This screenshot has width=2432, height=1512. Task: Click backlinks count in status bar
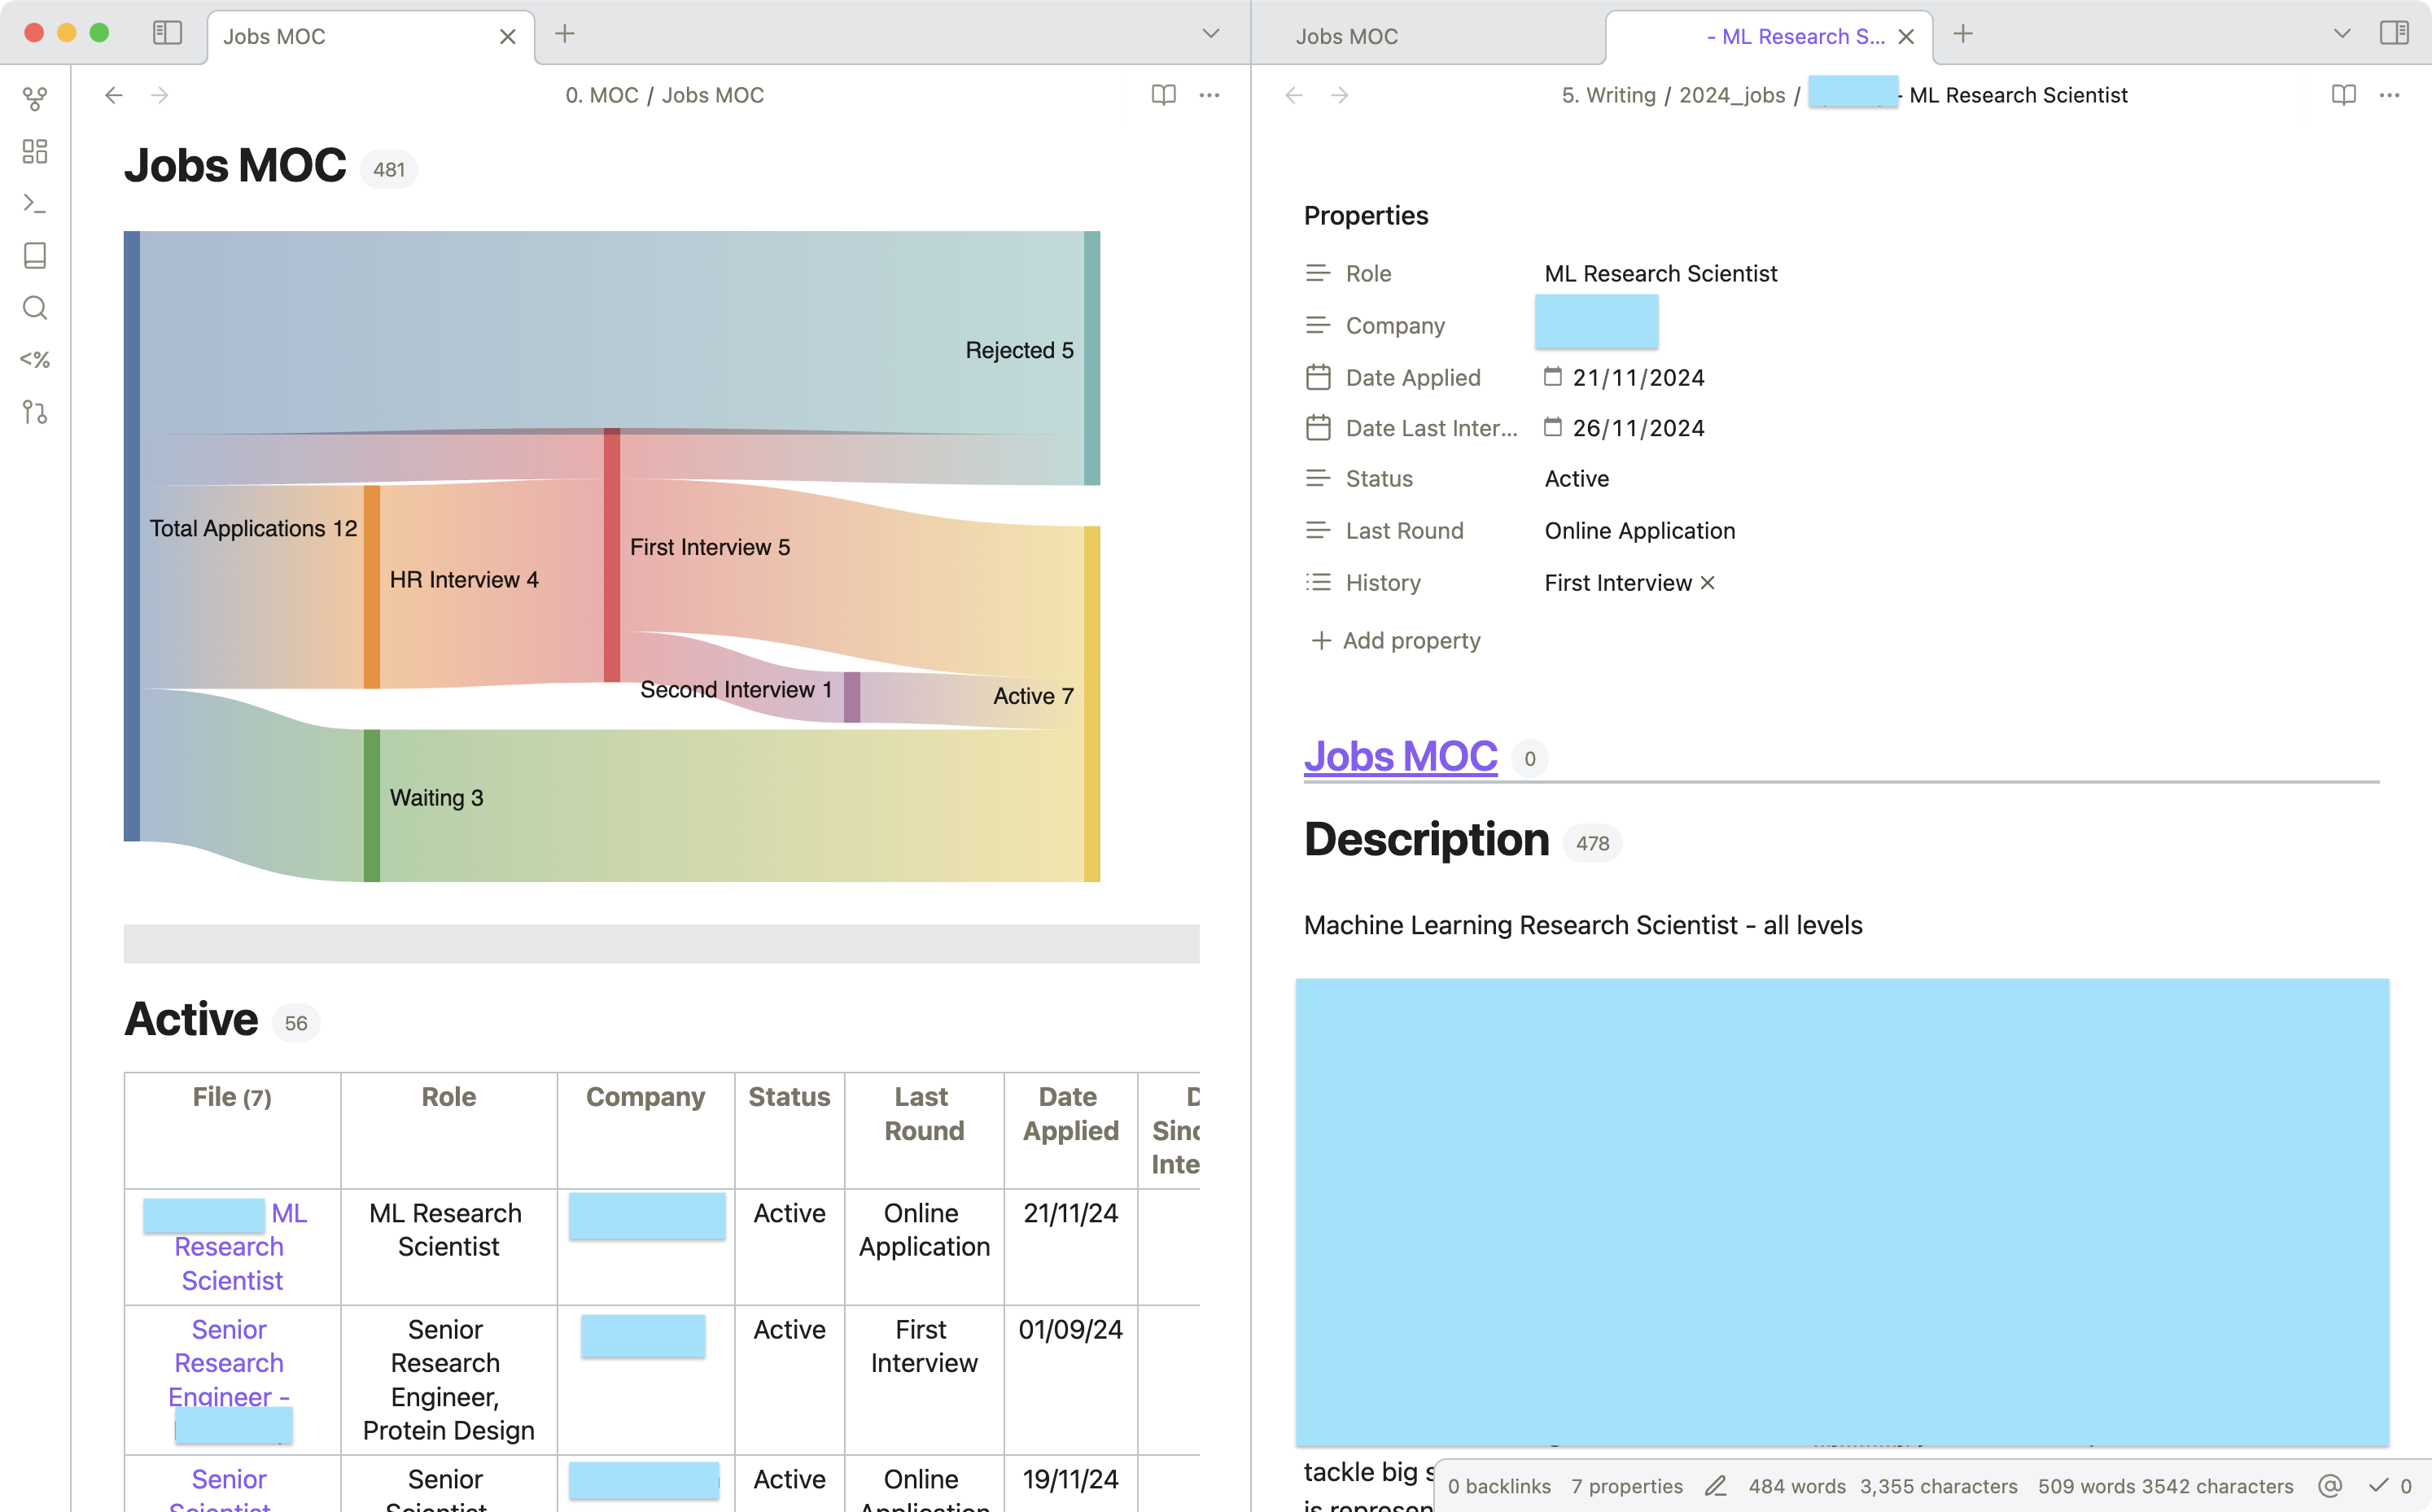(x=1499, y=1486)
